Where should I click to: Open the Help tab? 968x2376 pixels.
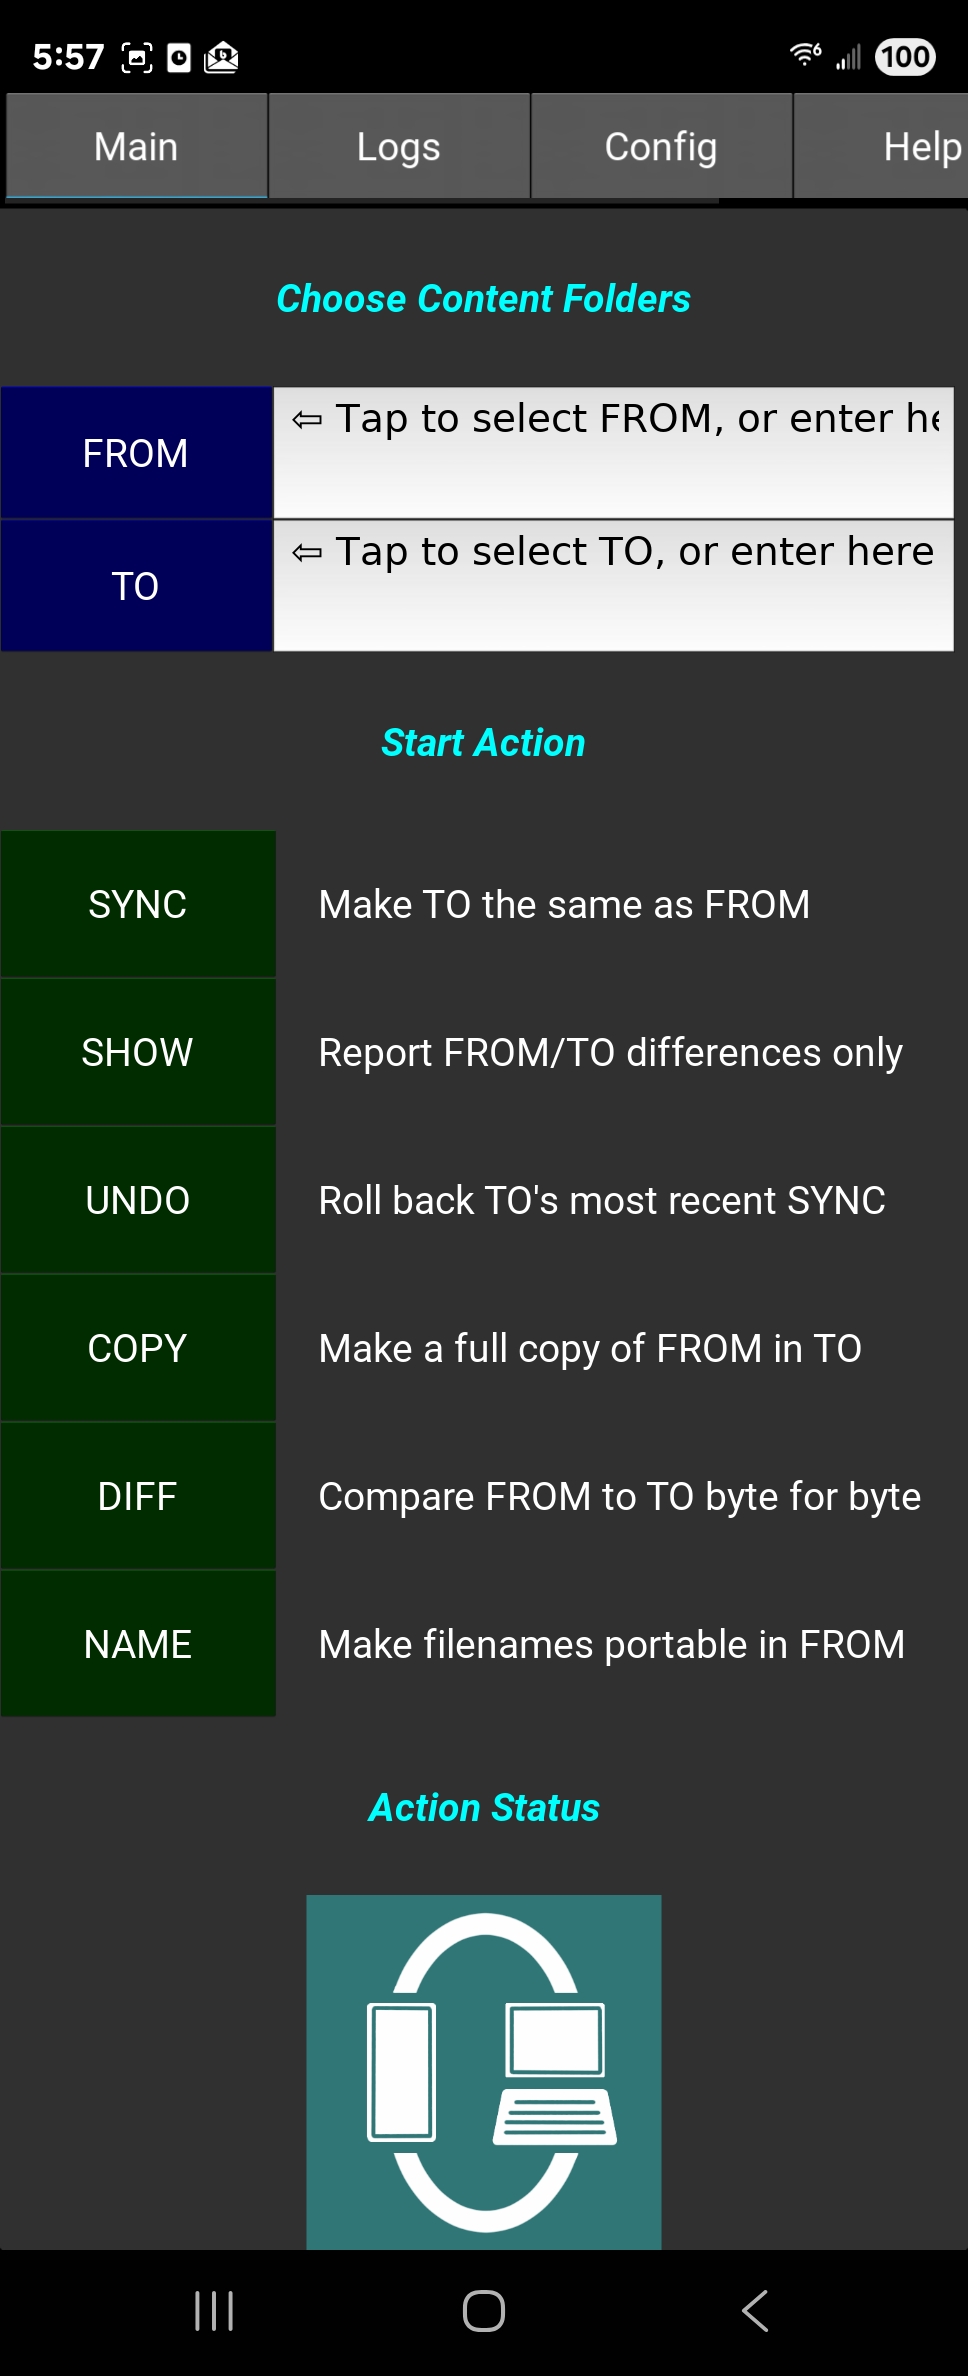click(920, 147)
